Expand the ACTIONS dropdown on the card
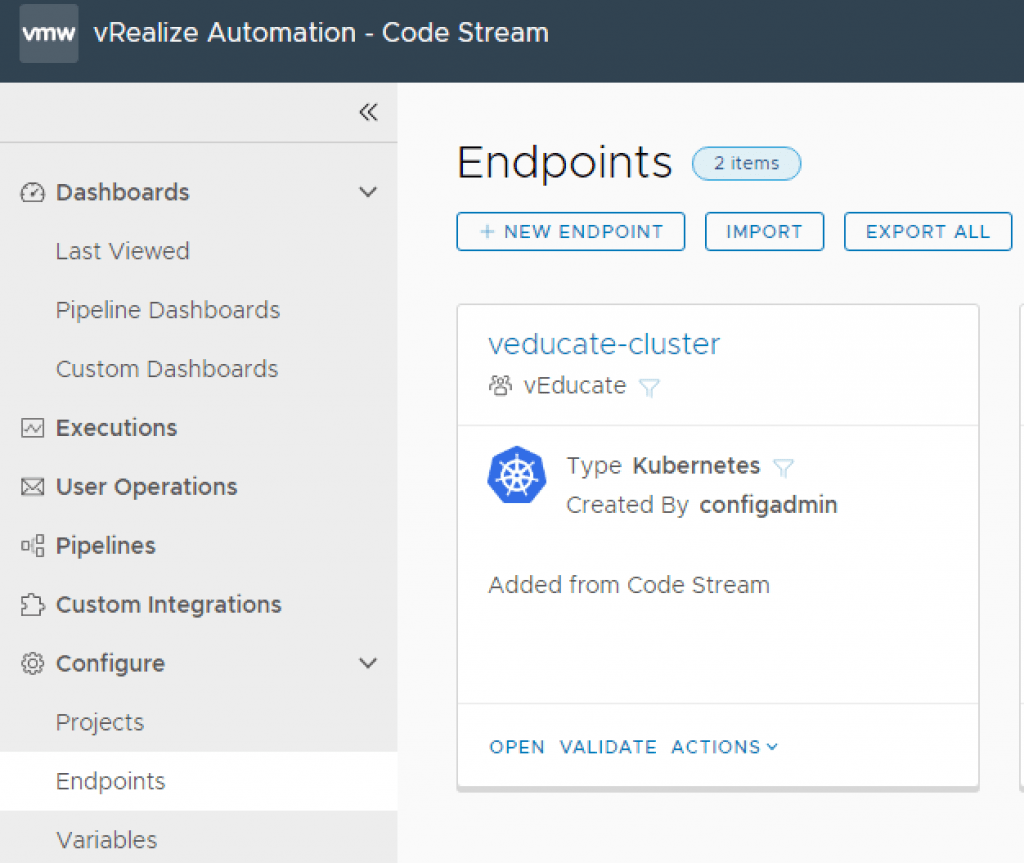The height and width of the screenshot is (863, 1024). (724, 746)
